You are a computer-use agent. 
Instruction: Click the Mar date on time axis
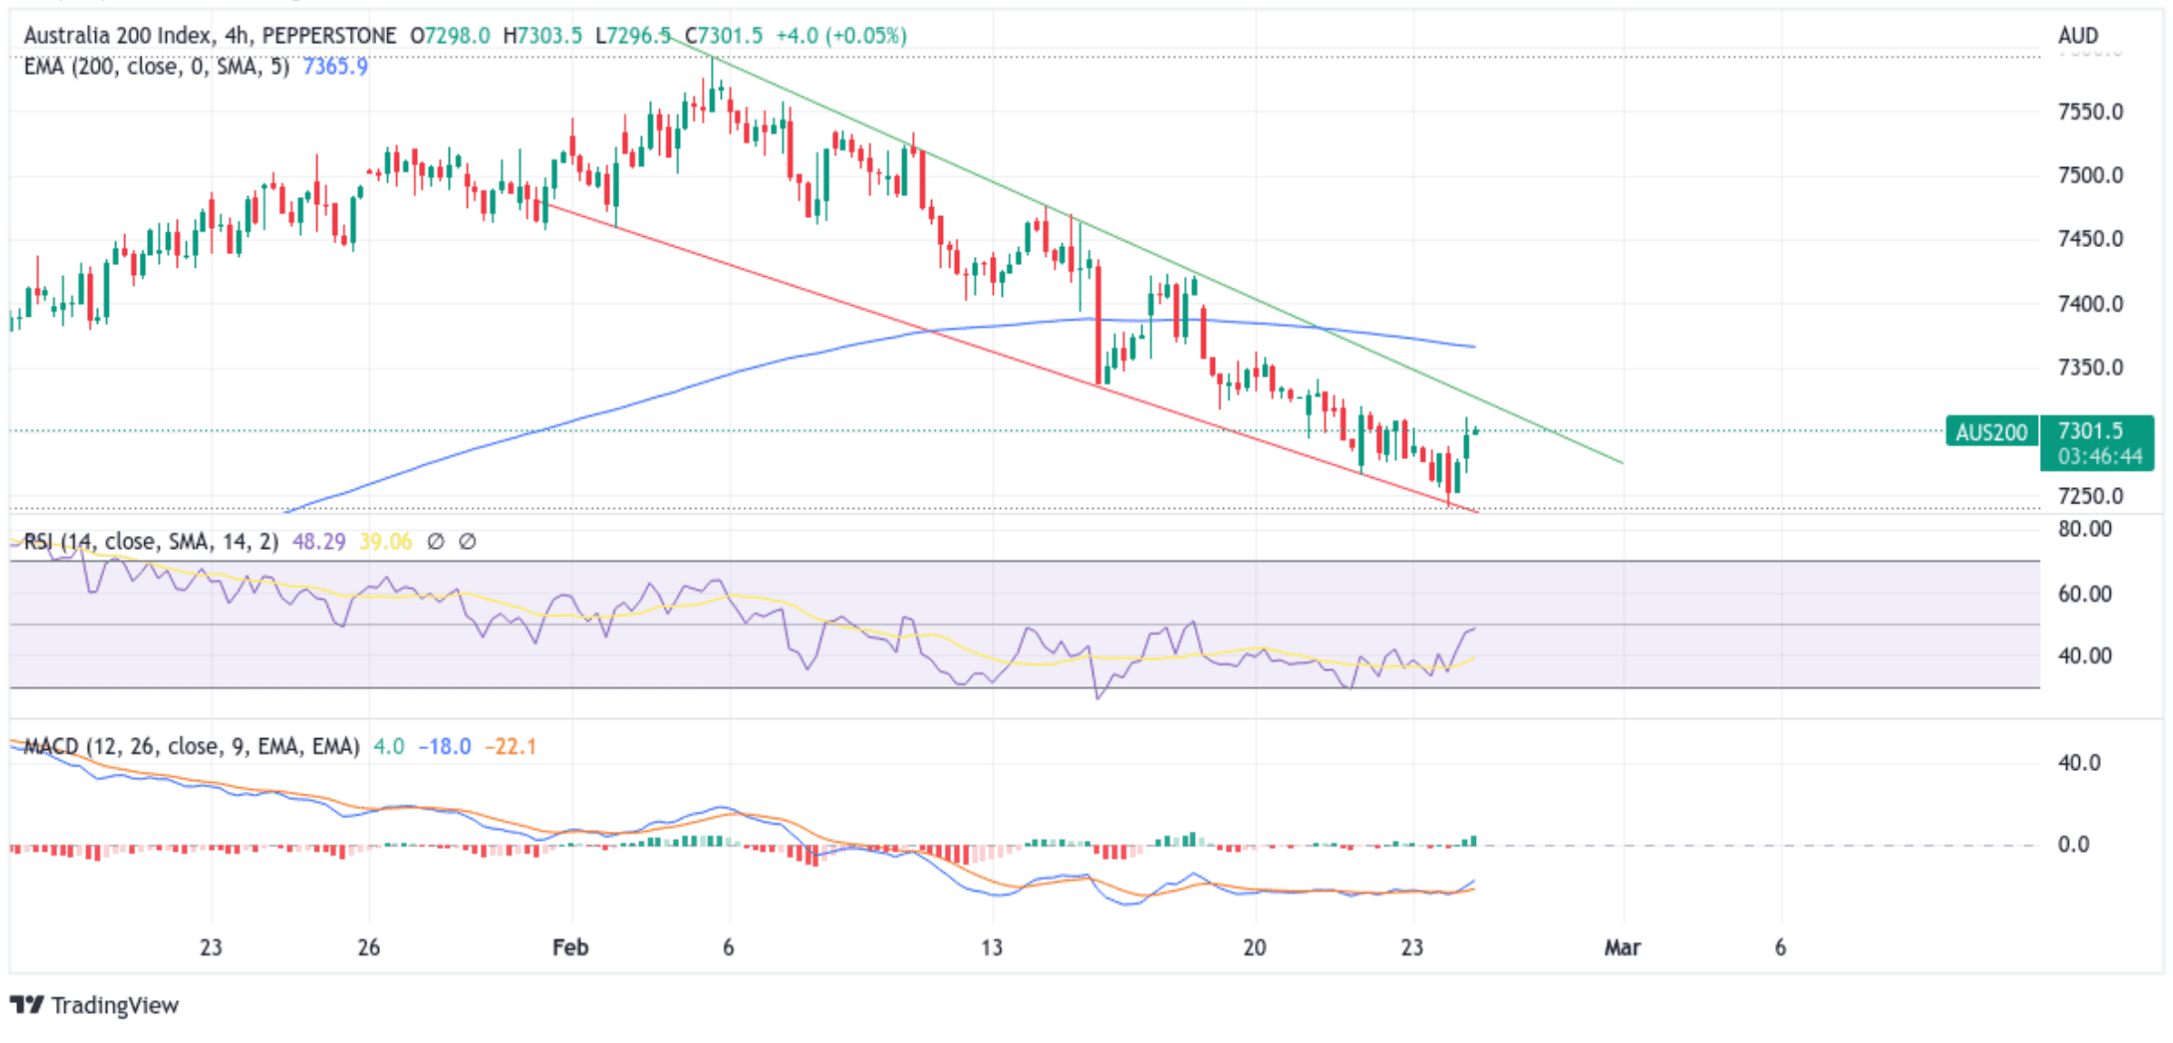(x=1622, y=947)
